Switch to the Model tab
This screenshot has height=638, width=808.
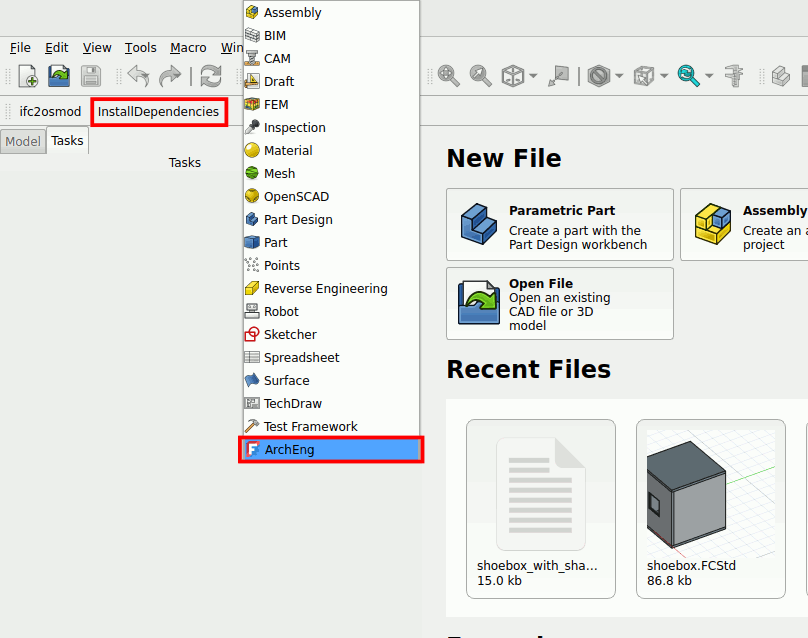23,141
